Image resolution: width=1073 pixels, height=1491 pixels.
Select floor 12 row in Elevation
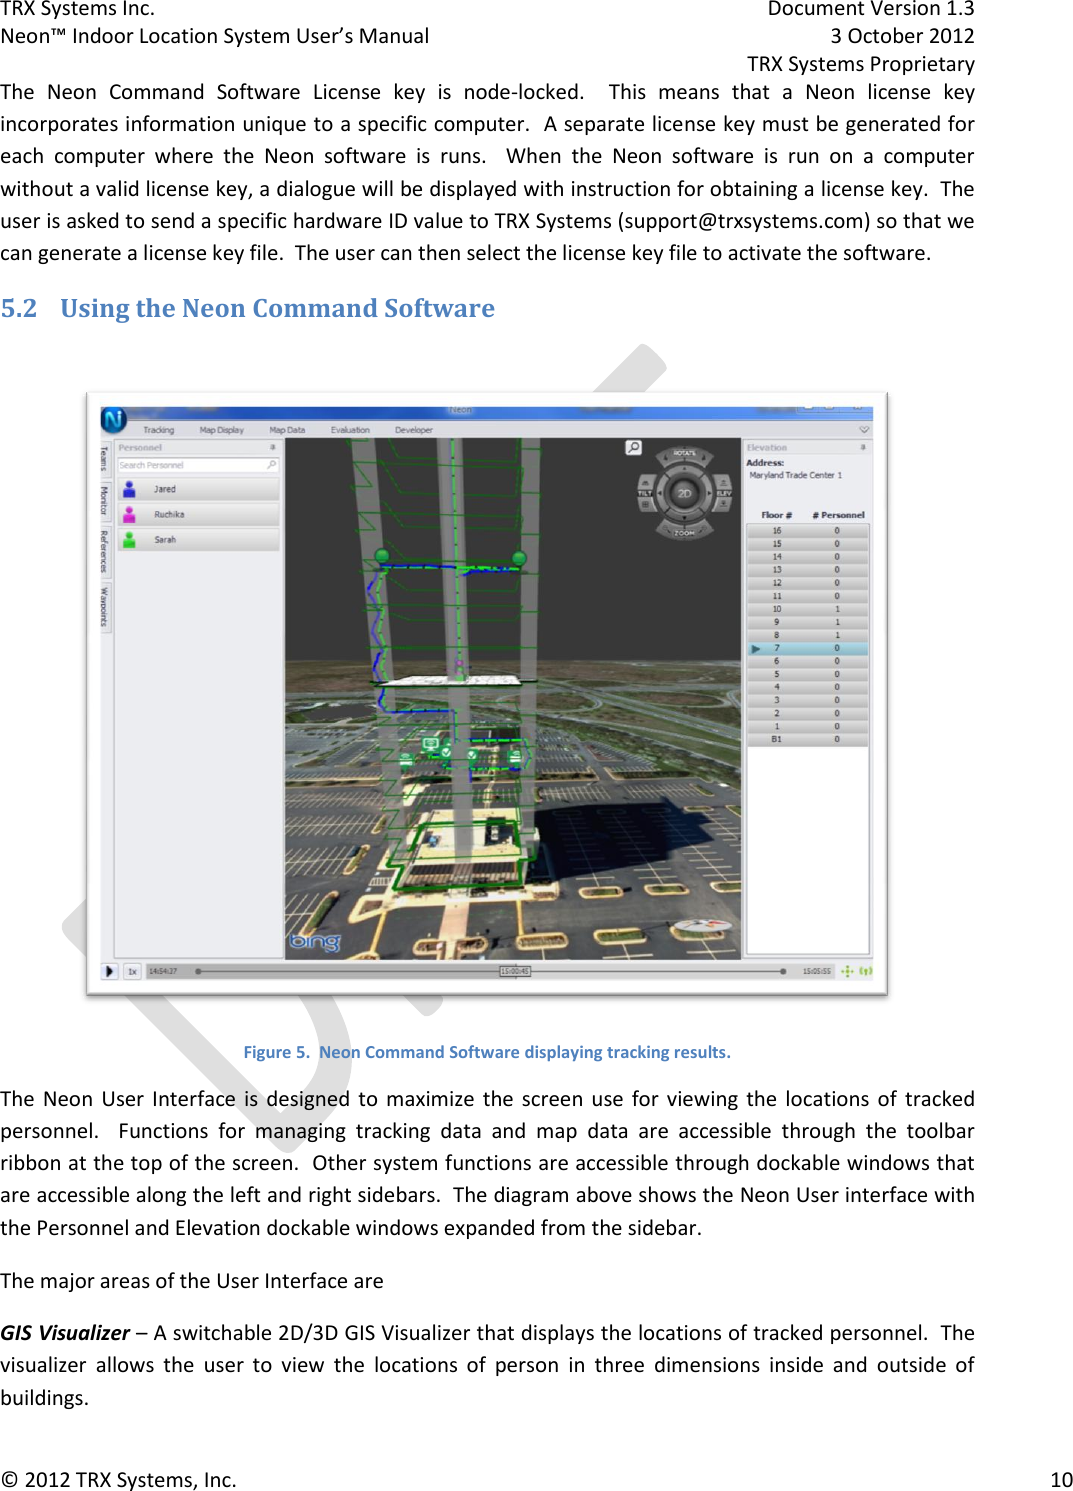[808, 583]
